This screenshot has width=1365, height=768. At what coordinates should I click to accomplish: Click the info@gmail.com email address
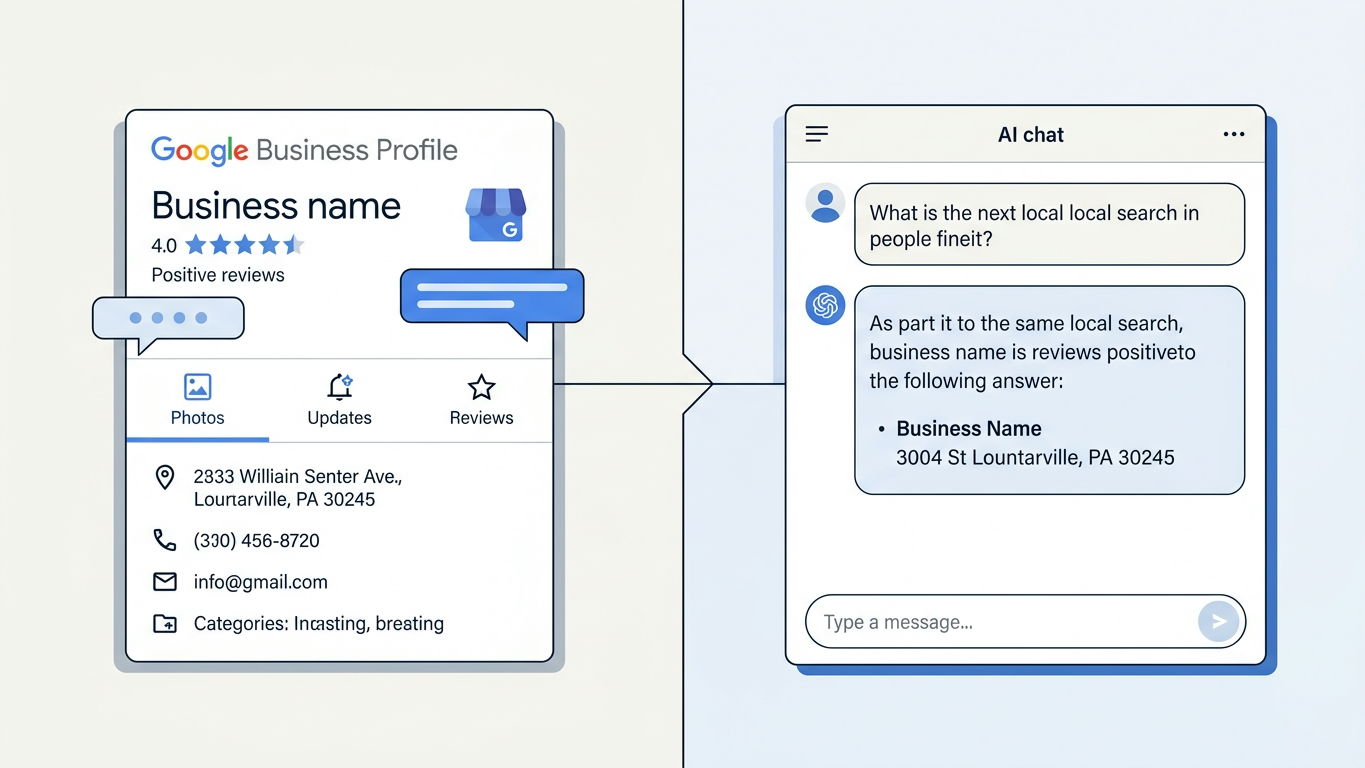(261, 582)
